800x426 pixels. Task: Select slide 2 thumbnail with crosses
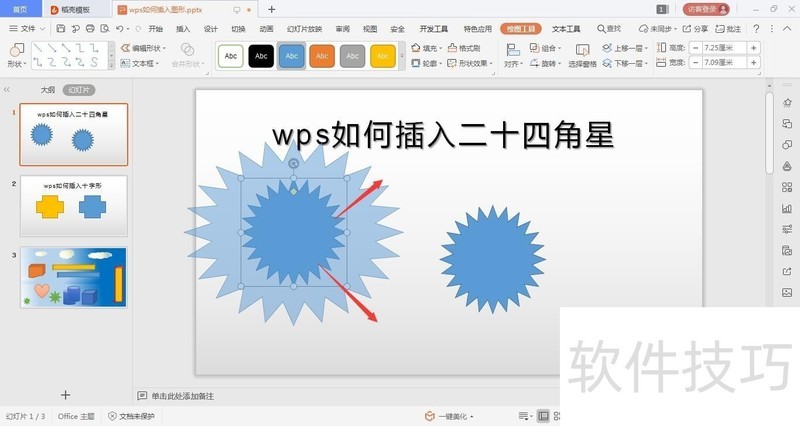73,206
